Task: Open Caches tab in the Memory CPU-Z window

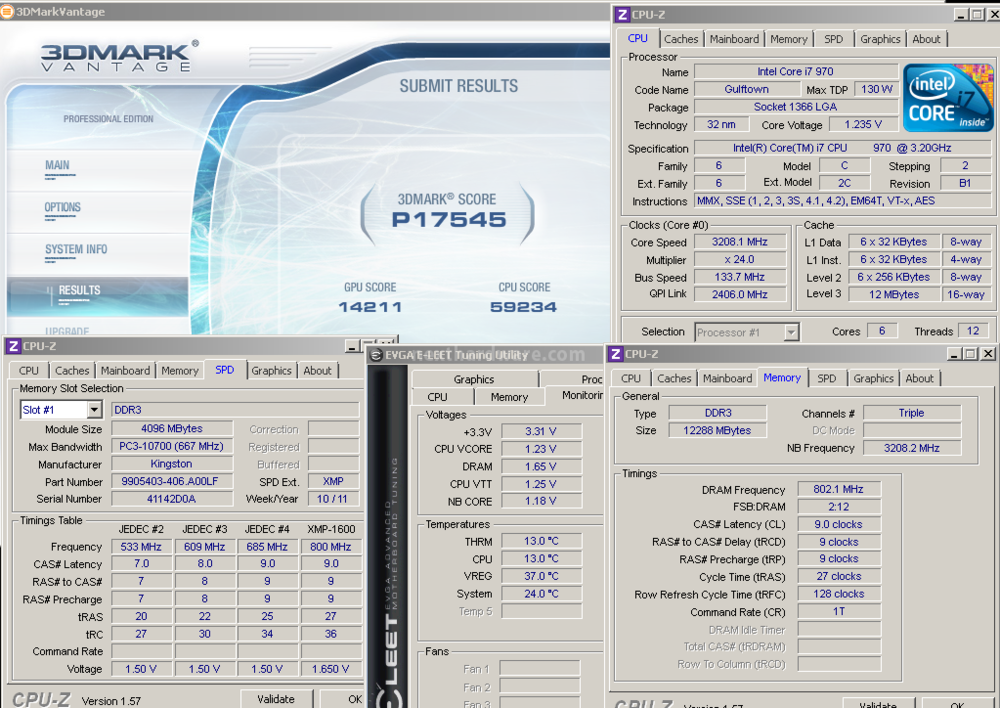Action: pos(674,378)
